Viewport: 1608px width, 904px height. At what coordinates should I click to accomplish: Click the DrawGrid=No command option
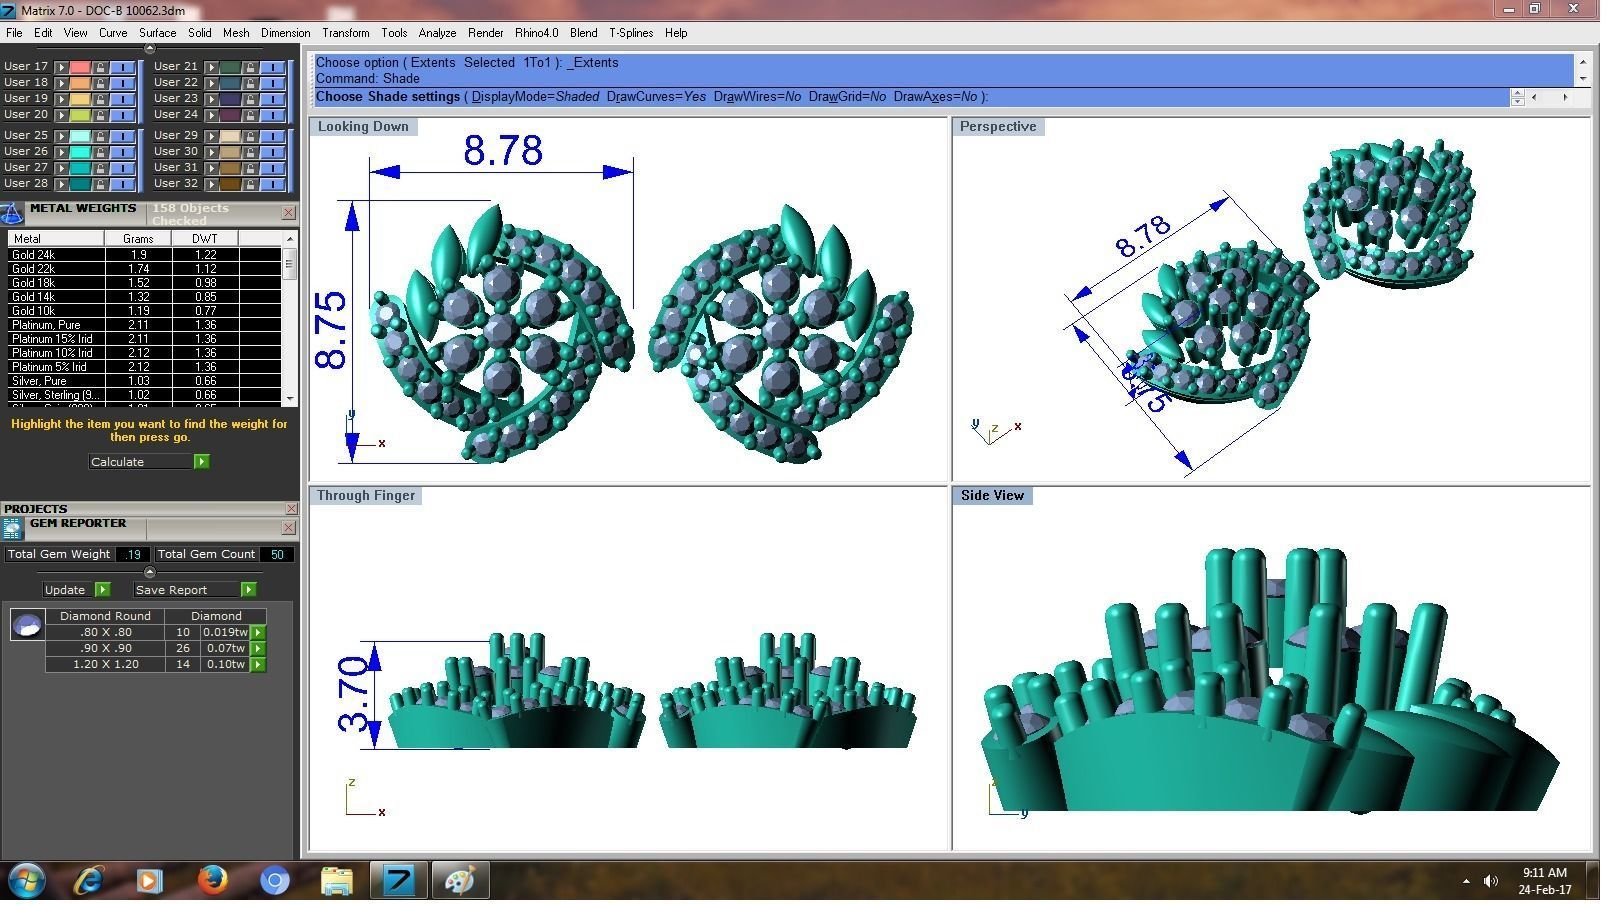[x=851, y=97]
